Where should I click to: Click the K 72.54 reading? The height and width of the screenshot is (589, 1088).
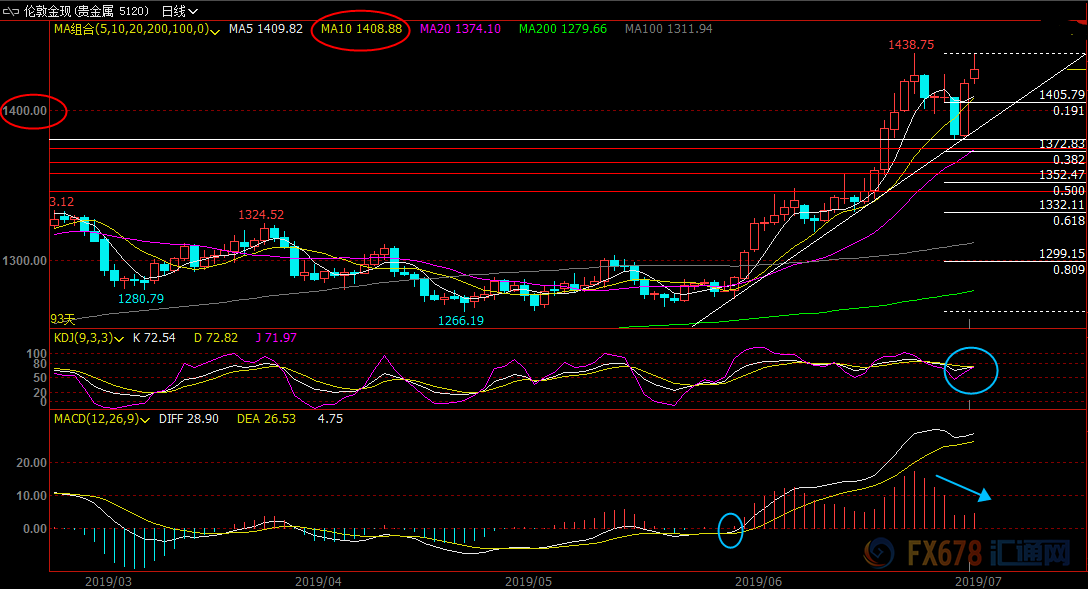click(x=154, y=338)
